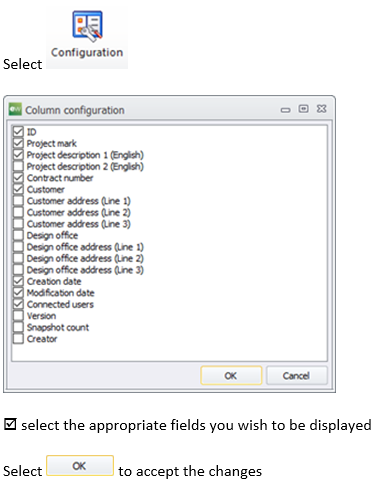The width and height of the screenshot is (385, 482).
Task: Disable the Creation date column
Action: point(18,281)
